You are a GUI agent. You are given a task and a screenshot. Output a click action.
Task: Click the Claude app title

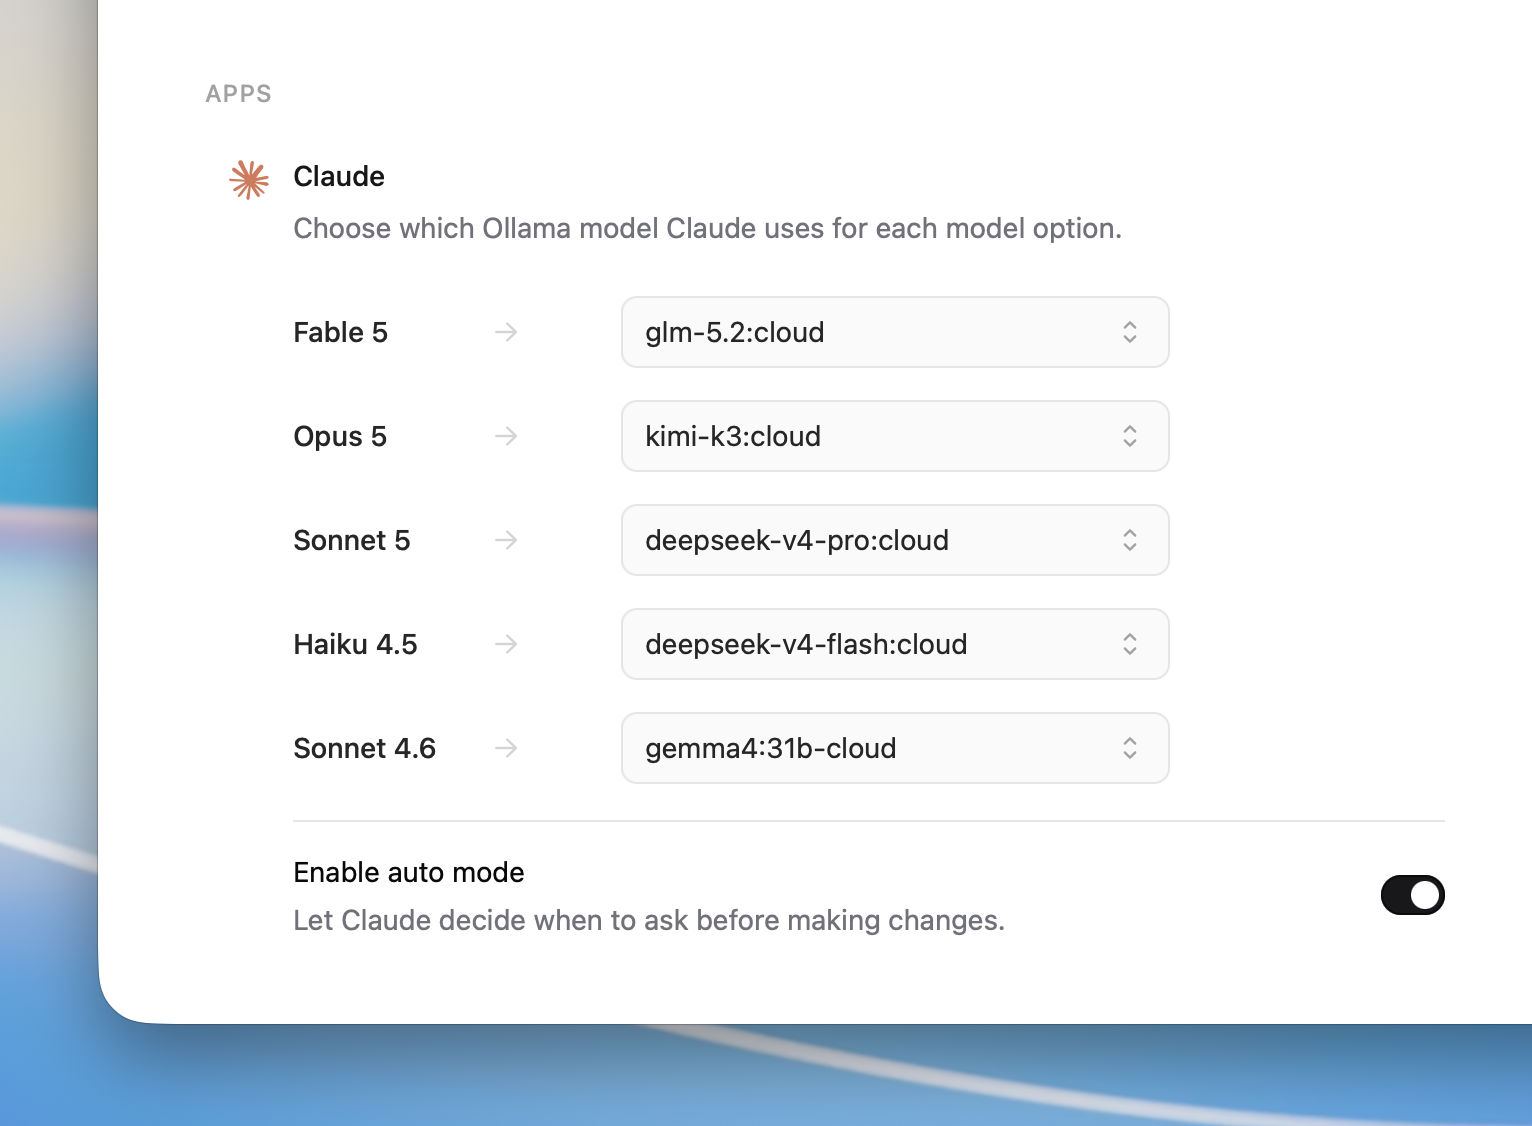click(x=339, y=176)
